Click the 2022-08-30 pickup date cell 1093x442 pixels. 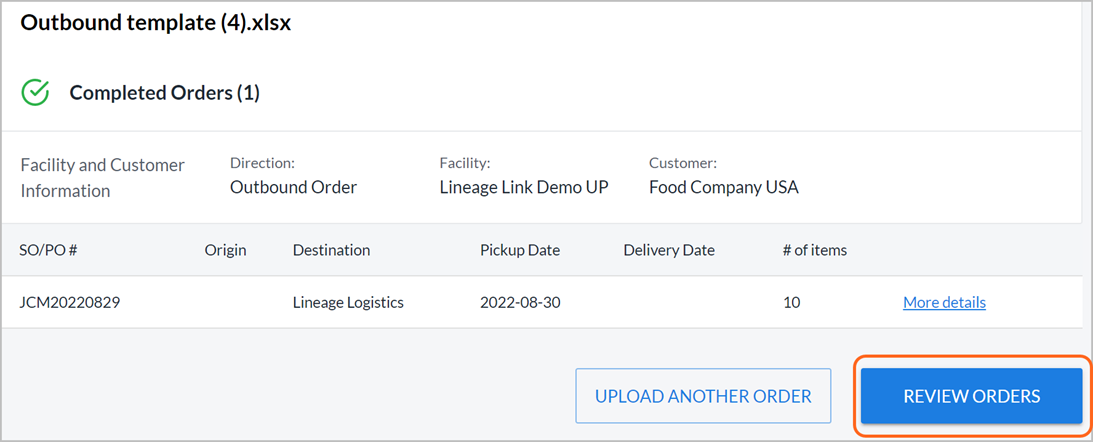pyautogui.click(x=521, y=303)
